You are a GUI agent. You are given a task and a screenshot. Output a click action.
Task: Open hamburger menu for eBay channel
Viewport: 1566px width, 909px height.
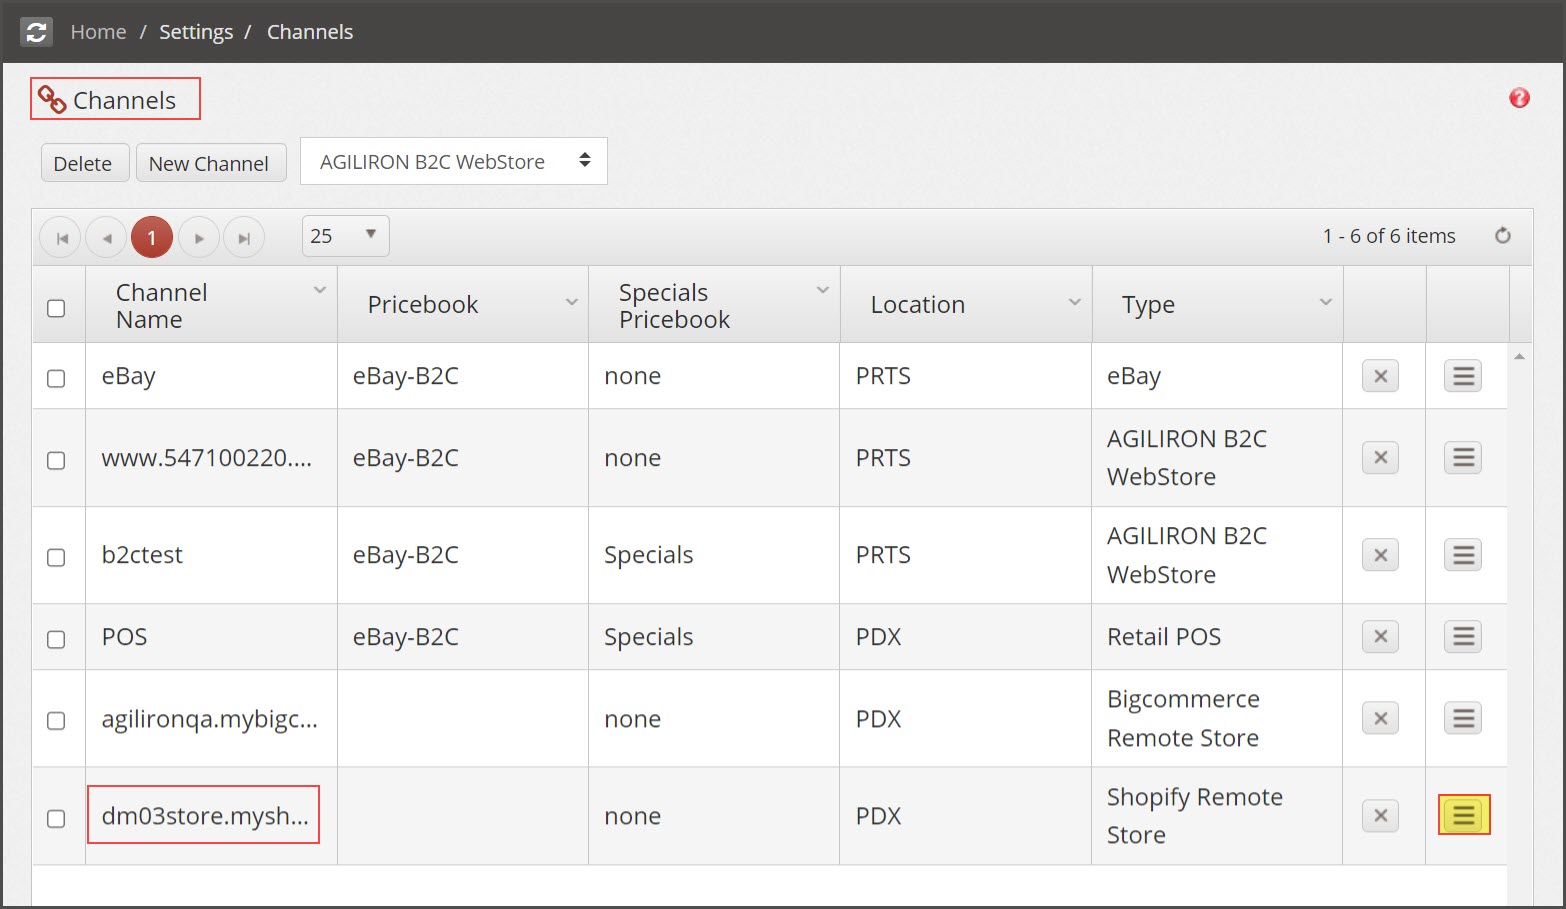[x=1463, y=376]
